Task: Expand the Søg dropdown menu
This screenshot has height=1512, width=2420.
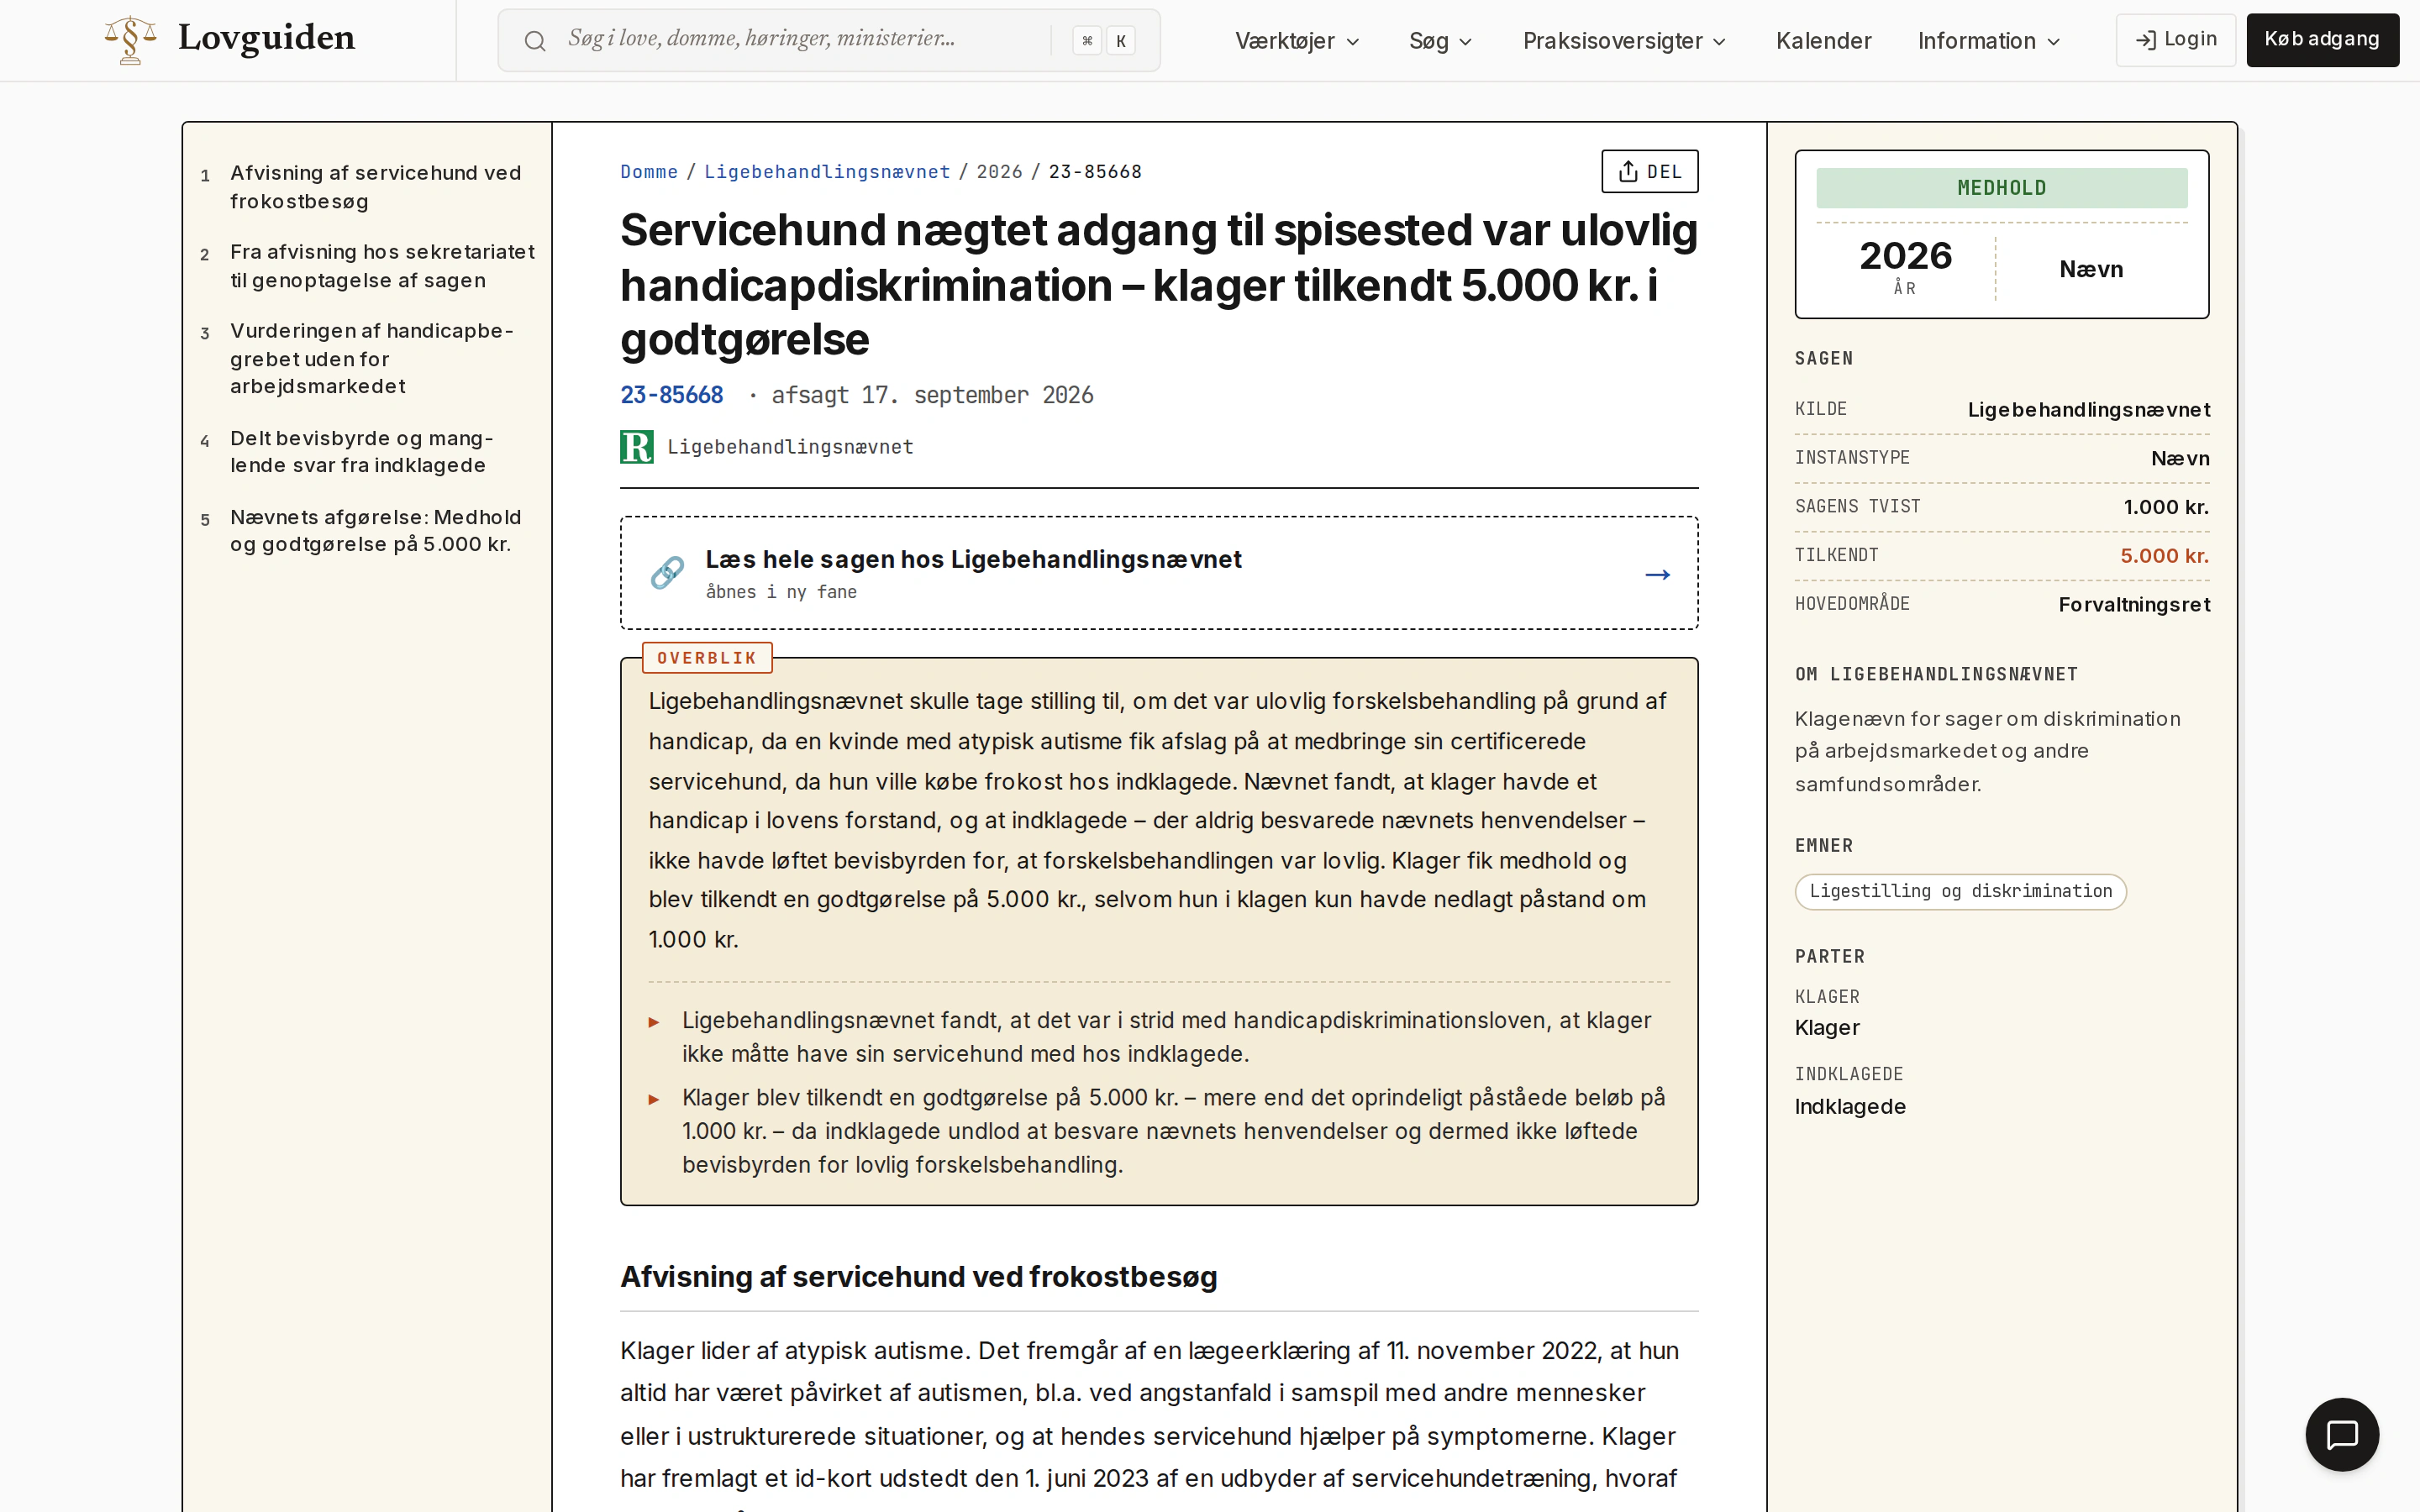Action: click(1440, 41)
